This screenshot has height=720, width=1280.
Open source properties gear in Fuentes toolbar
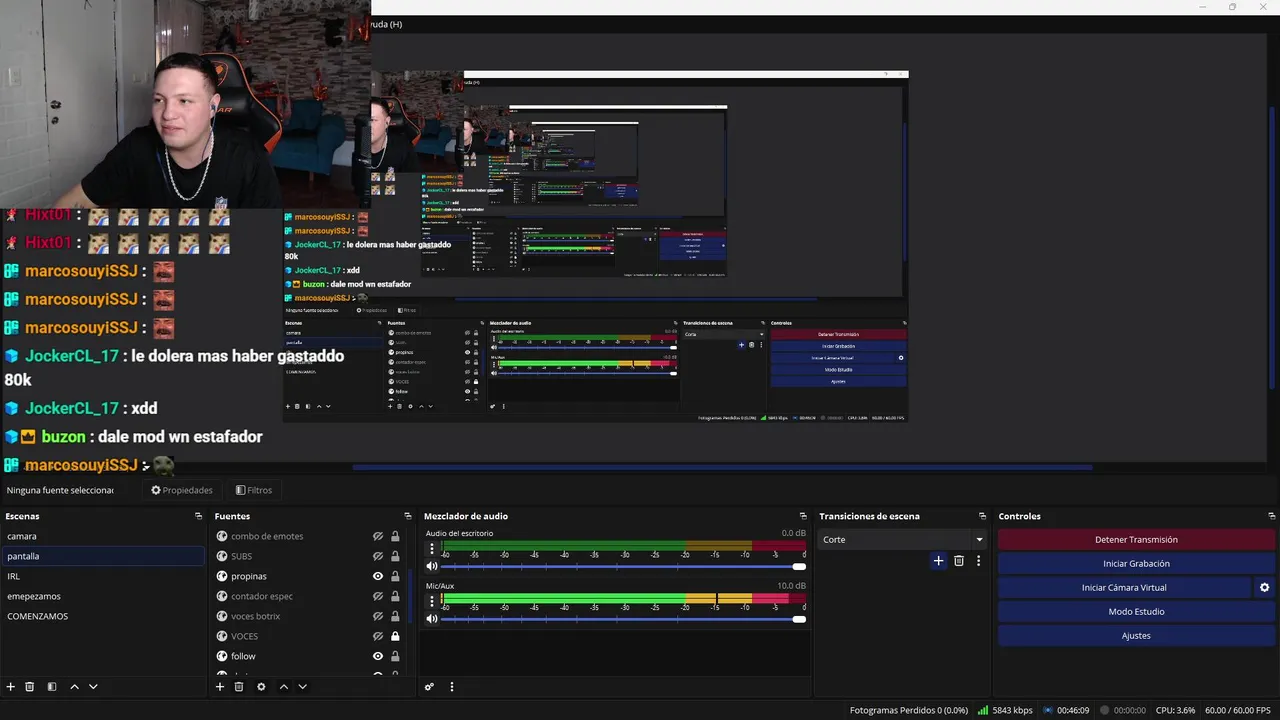(x=261, y=687)
